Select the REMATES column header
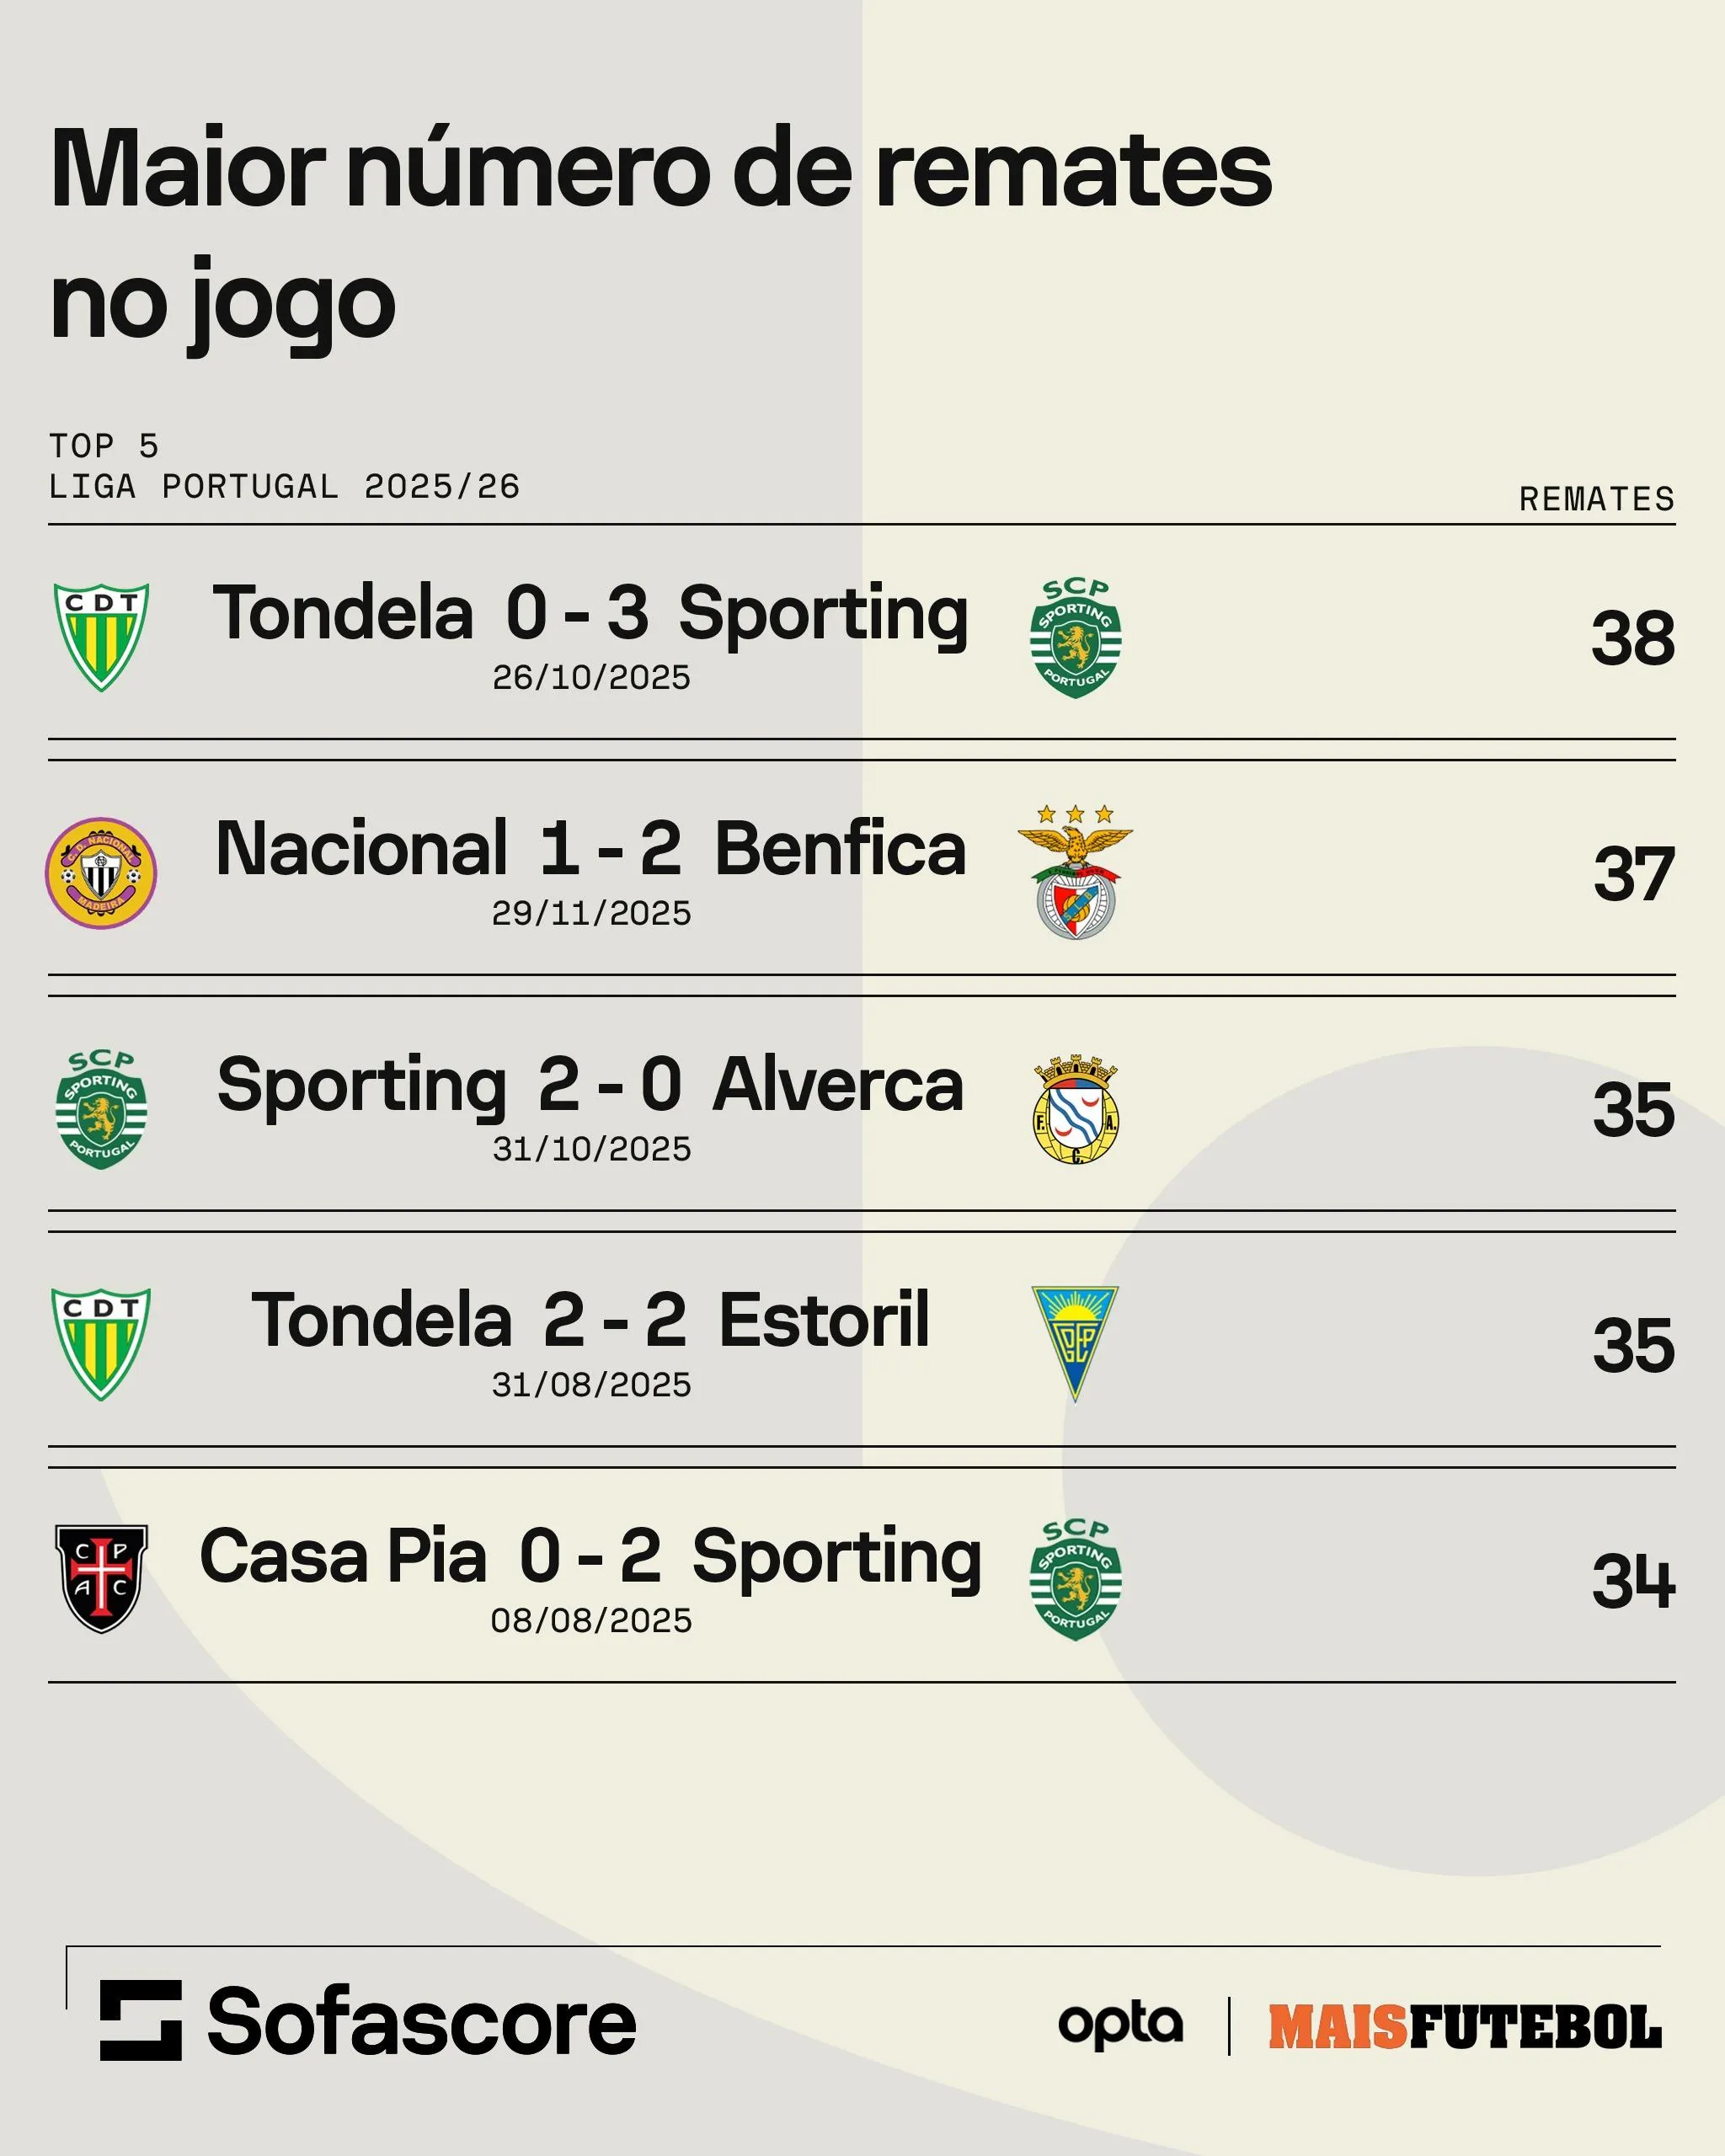 [1596, 499]
